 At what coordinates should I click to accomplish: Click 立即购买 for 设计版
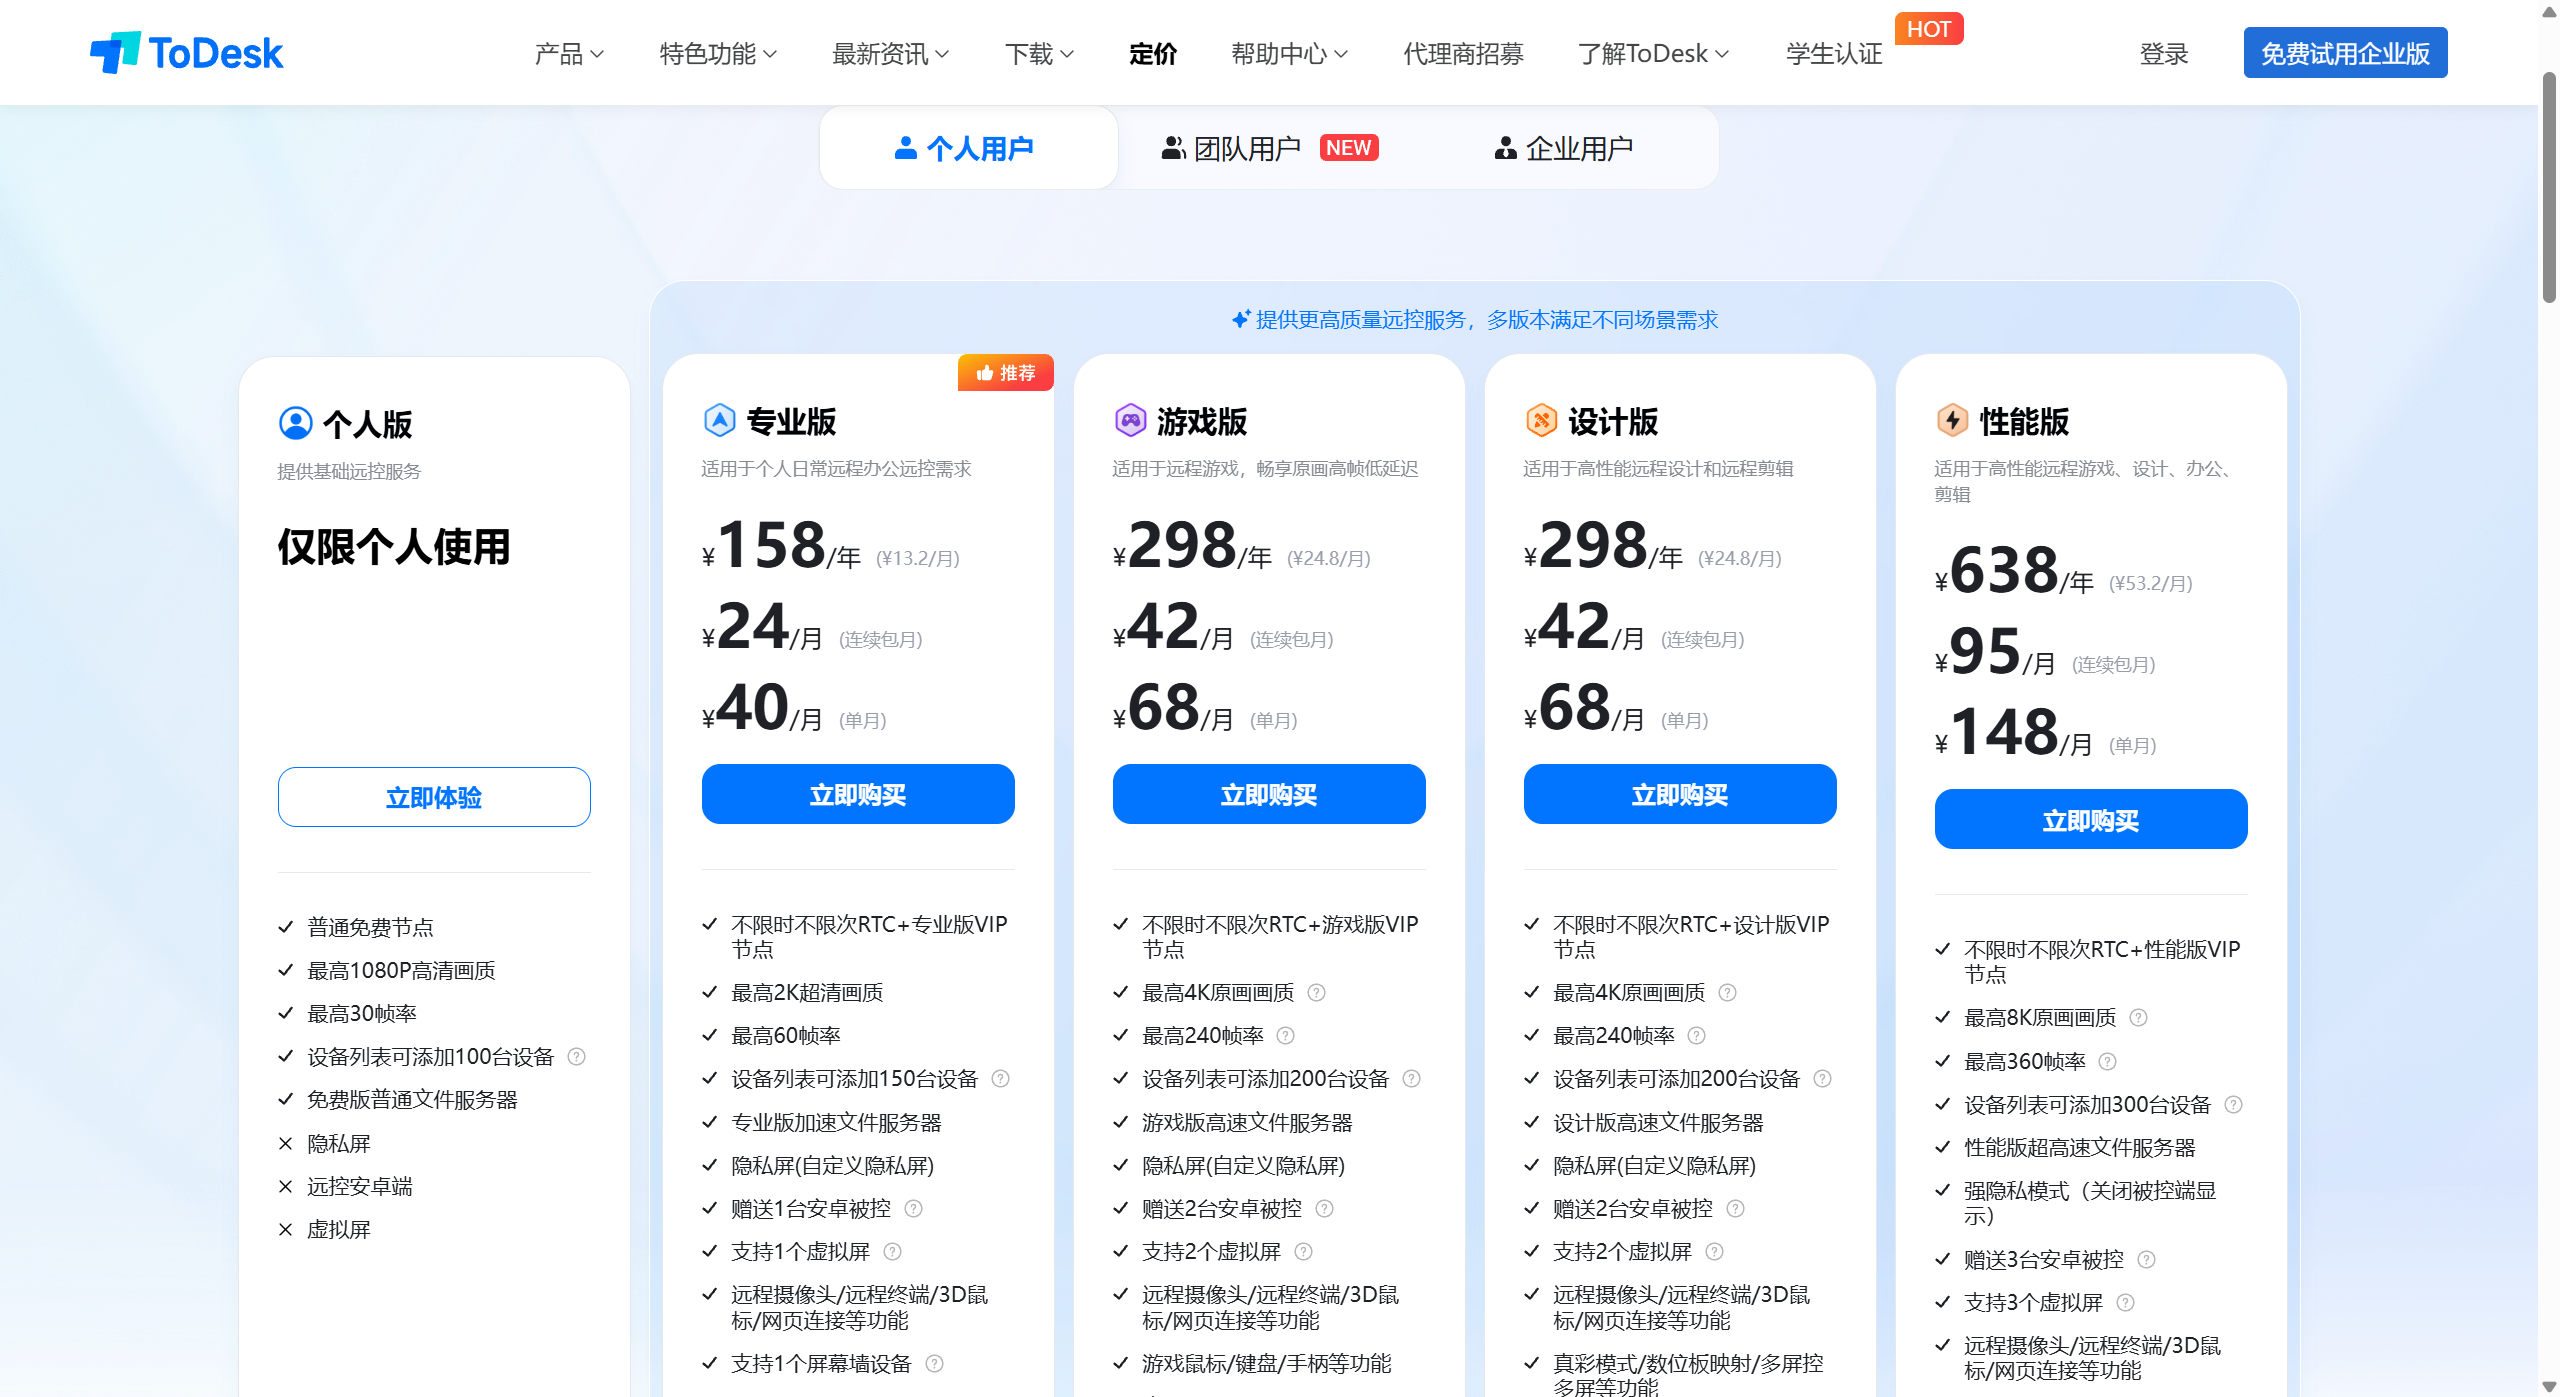coord(1680,794)
